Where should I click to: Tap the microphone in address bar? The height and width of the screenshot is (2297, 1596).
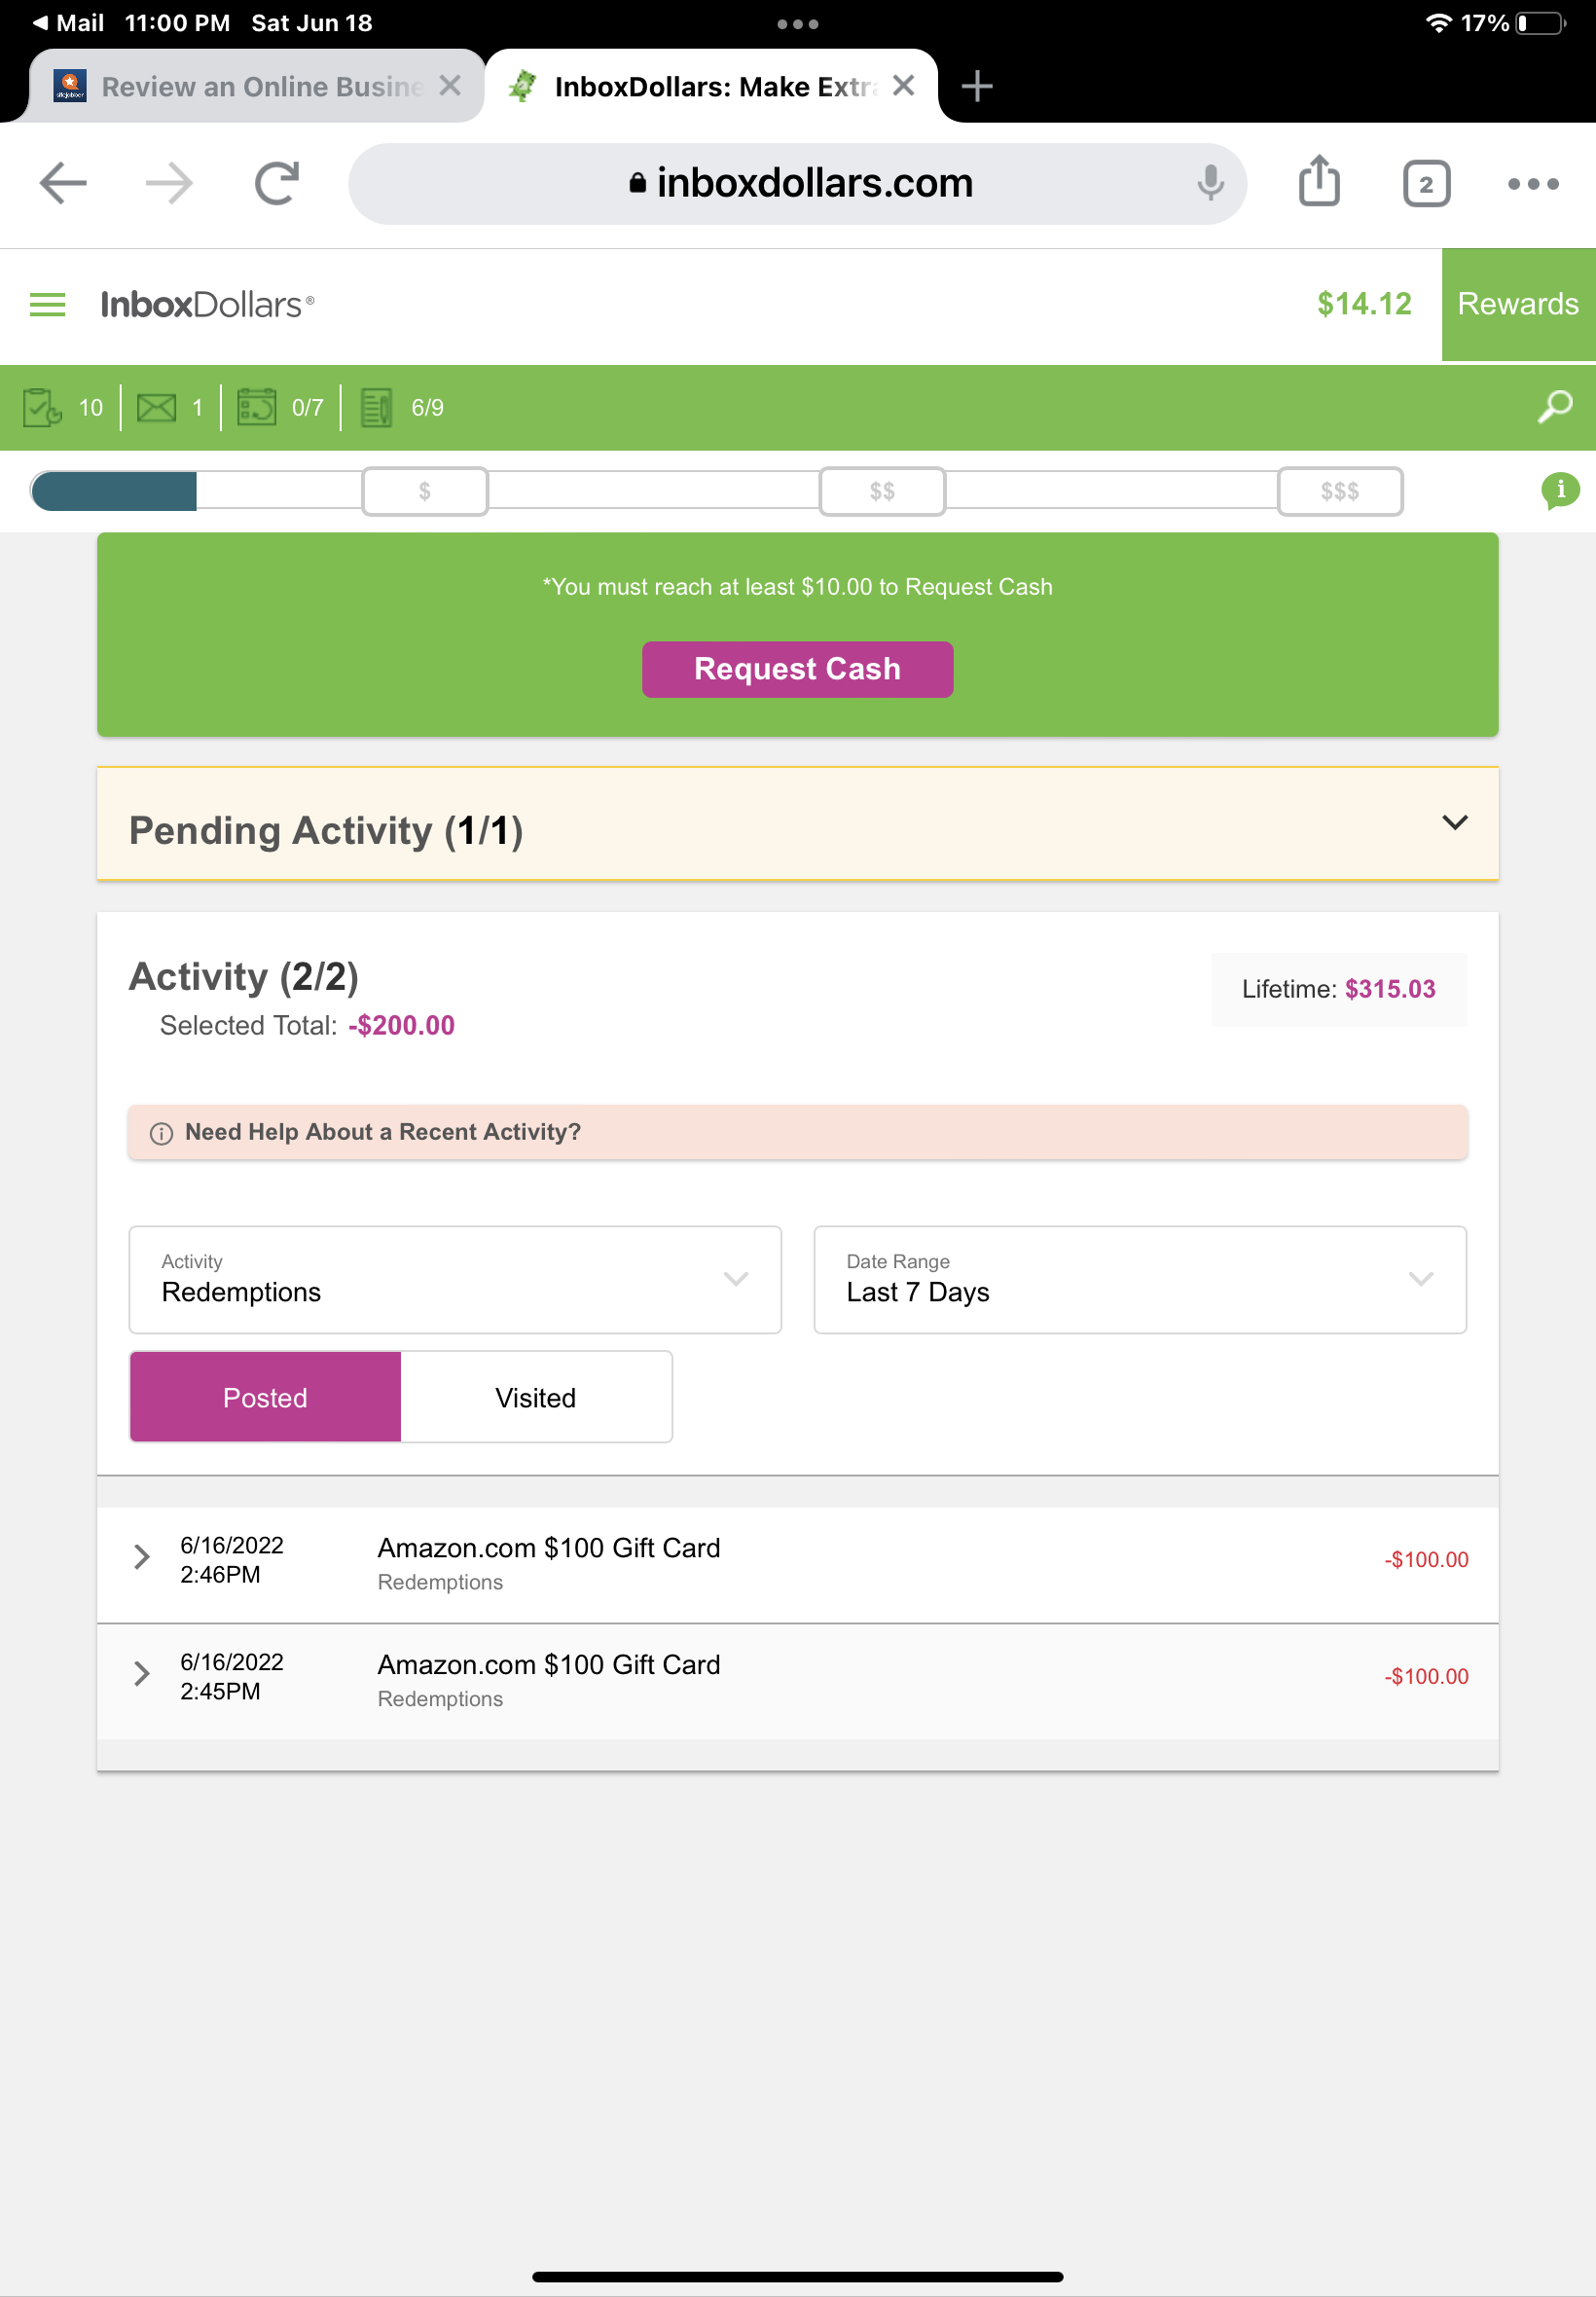1210,183
